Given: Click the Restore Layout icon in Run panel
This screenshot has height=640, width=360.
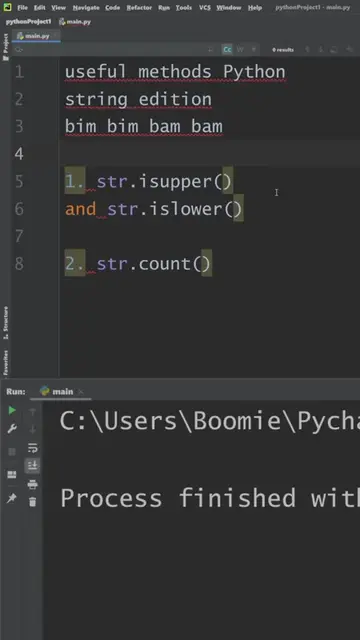Looking at the screenshot, I should click(x=12, y=474).
